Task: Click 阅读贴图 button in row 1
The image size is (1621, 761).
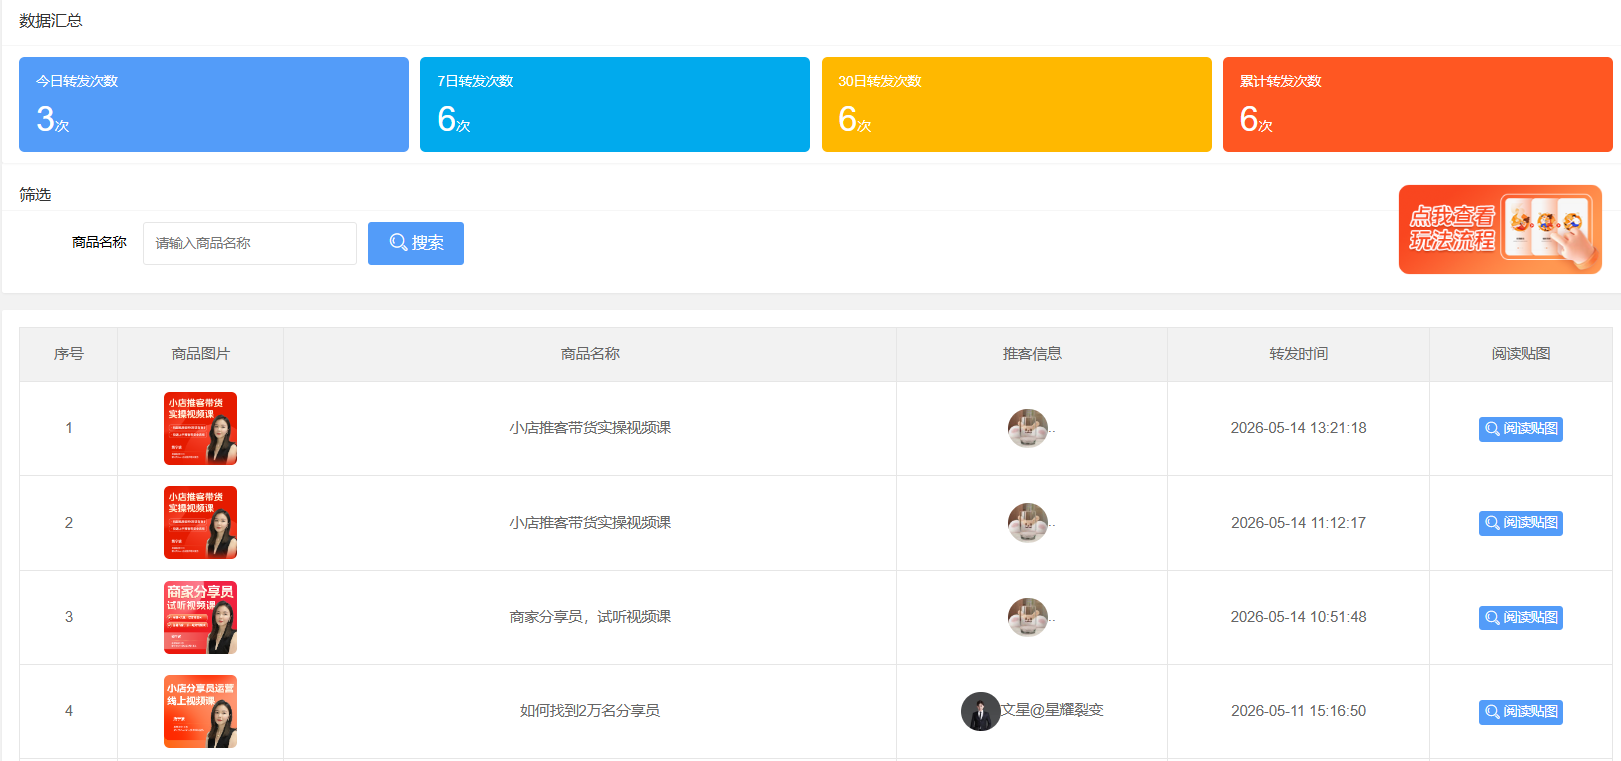Action: click(x=1520, y=429)
